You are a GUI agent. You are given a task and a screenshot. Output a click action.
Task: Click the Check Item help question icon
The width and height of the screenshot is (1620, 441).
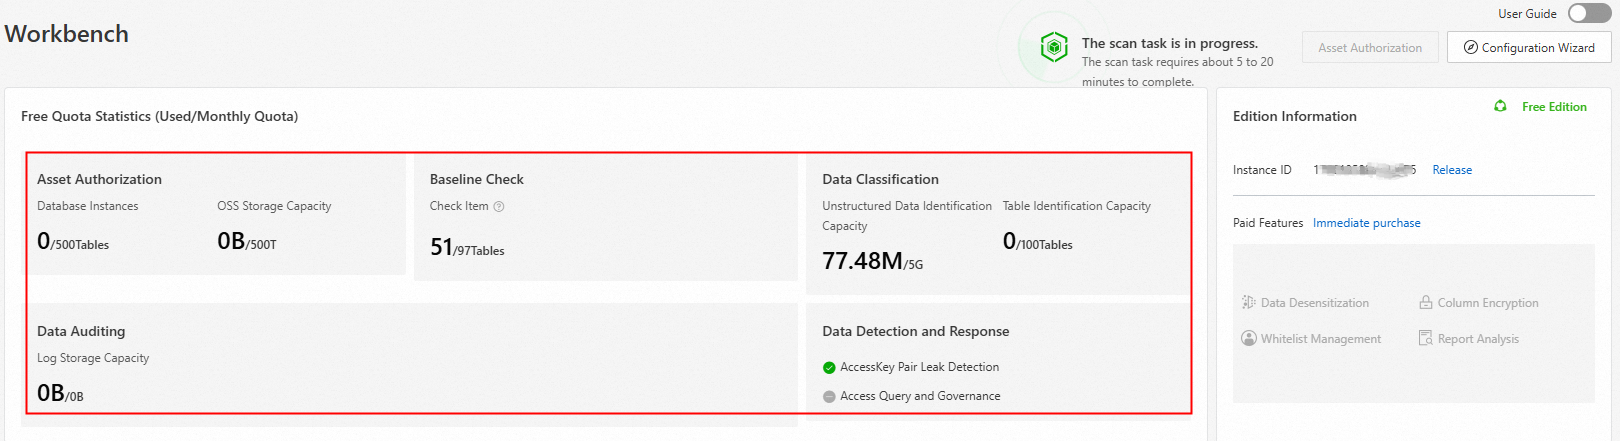tap(499, 207)
